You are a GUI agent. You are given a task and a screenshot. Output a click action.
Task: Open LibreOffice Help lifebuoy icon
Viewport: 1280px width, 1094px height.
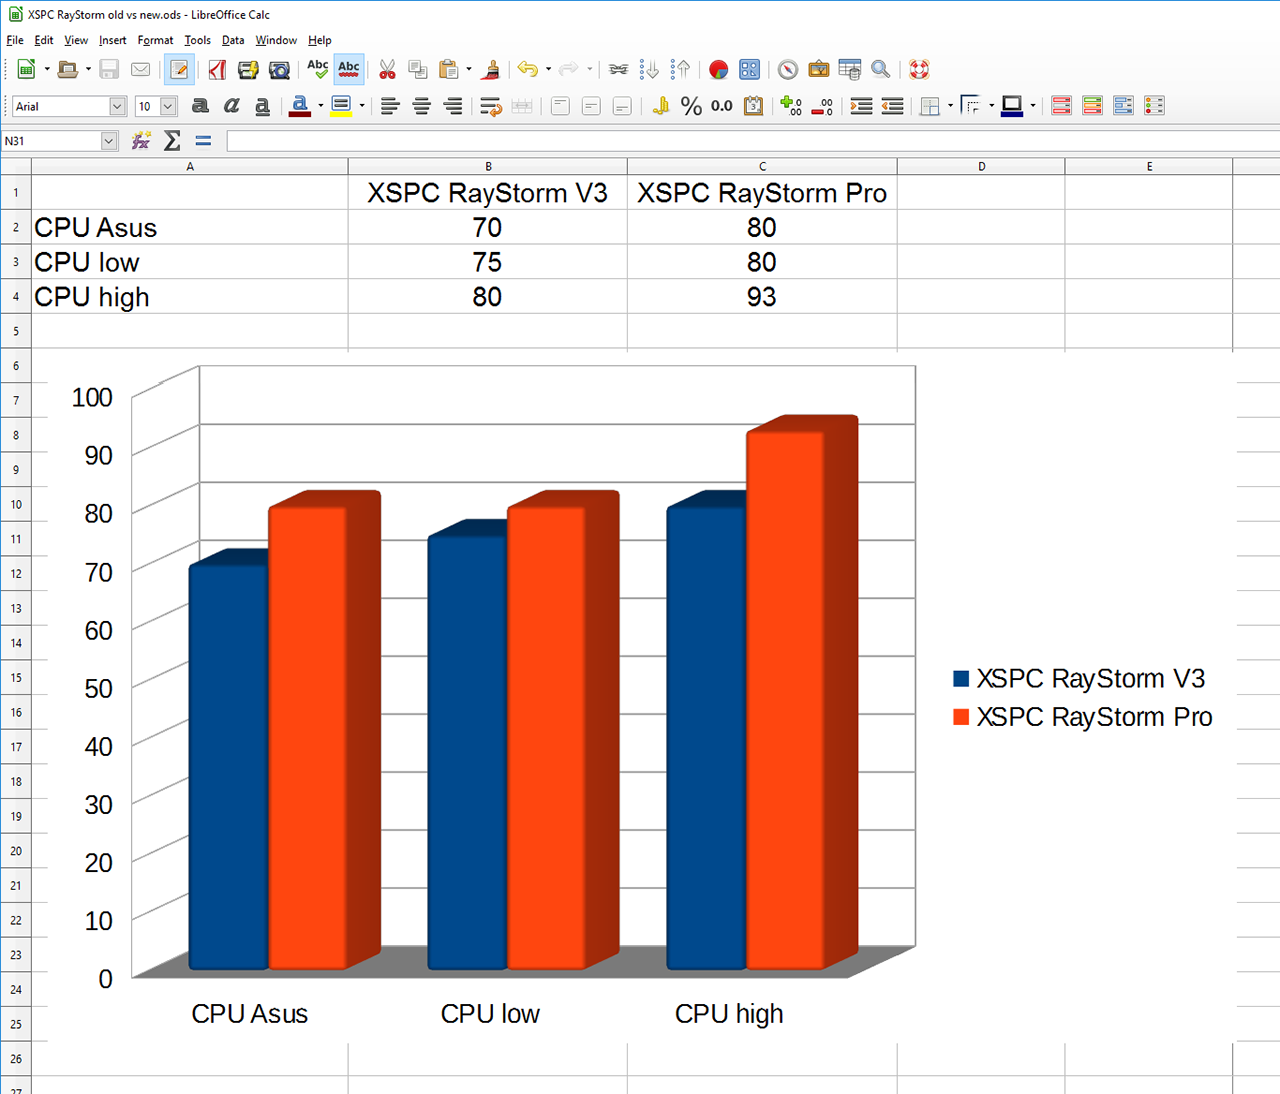(919, 69)
